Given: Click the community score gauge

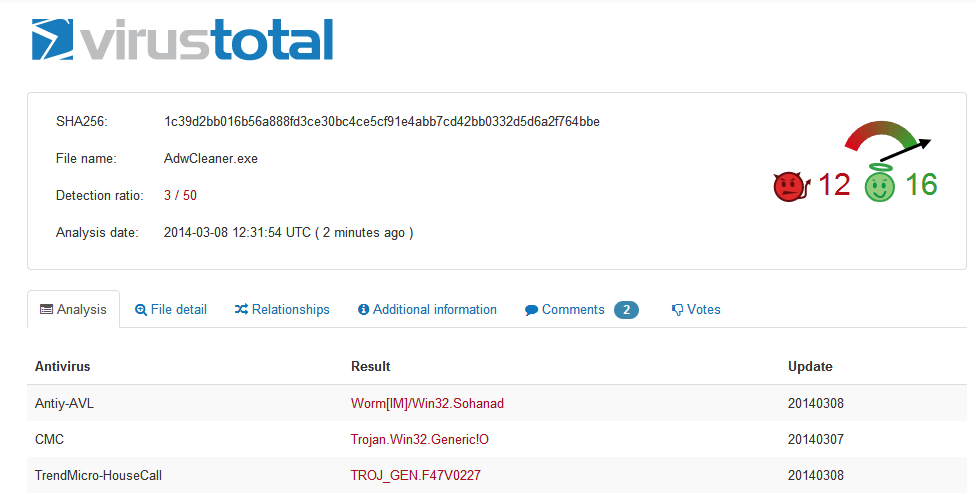Looking at the screenshot, I should [x=887, y=140].
